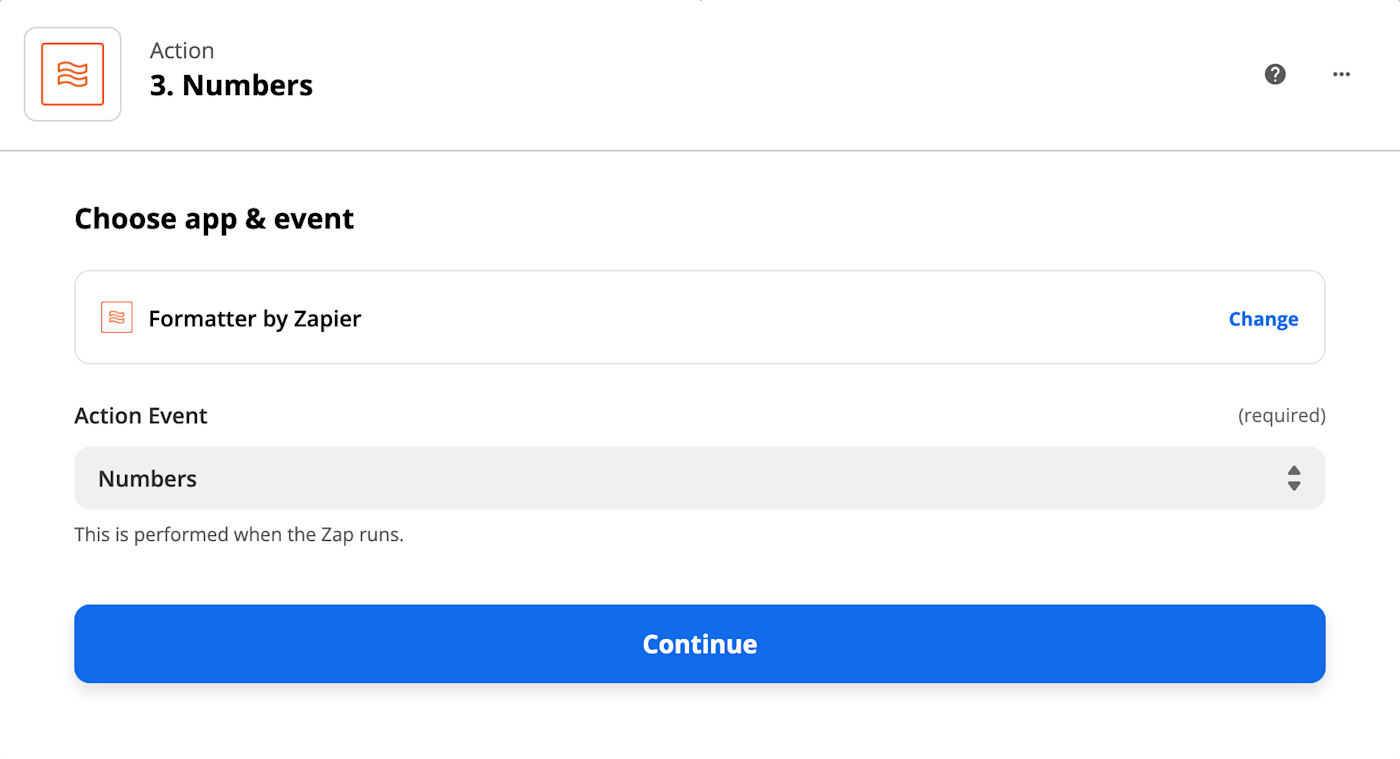1400x759 pixels.
Task: Open the Action Event dropdown showing Numbers
Action: coord(699,478)
